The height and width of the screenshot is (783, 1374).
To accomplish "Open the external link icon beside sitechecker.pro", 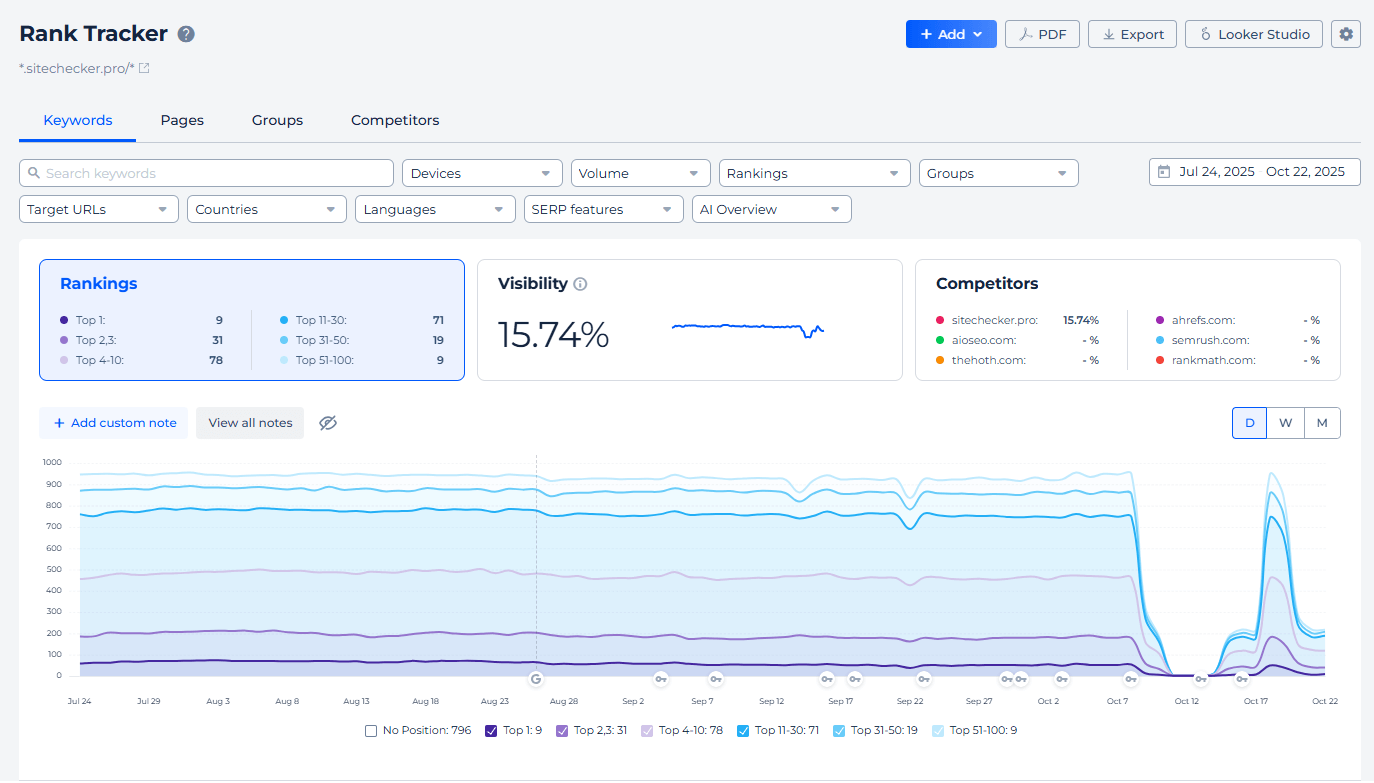I will (144, 68).
